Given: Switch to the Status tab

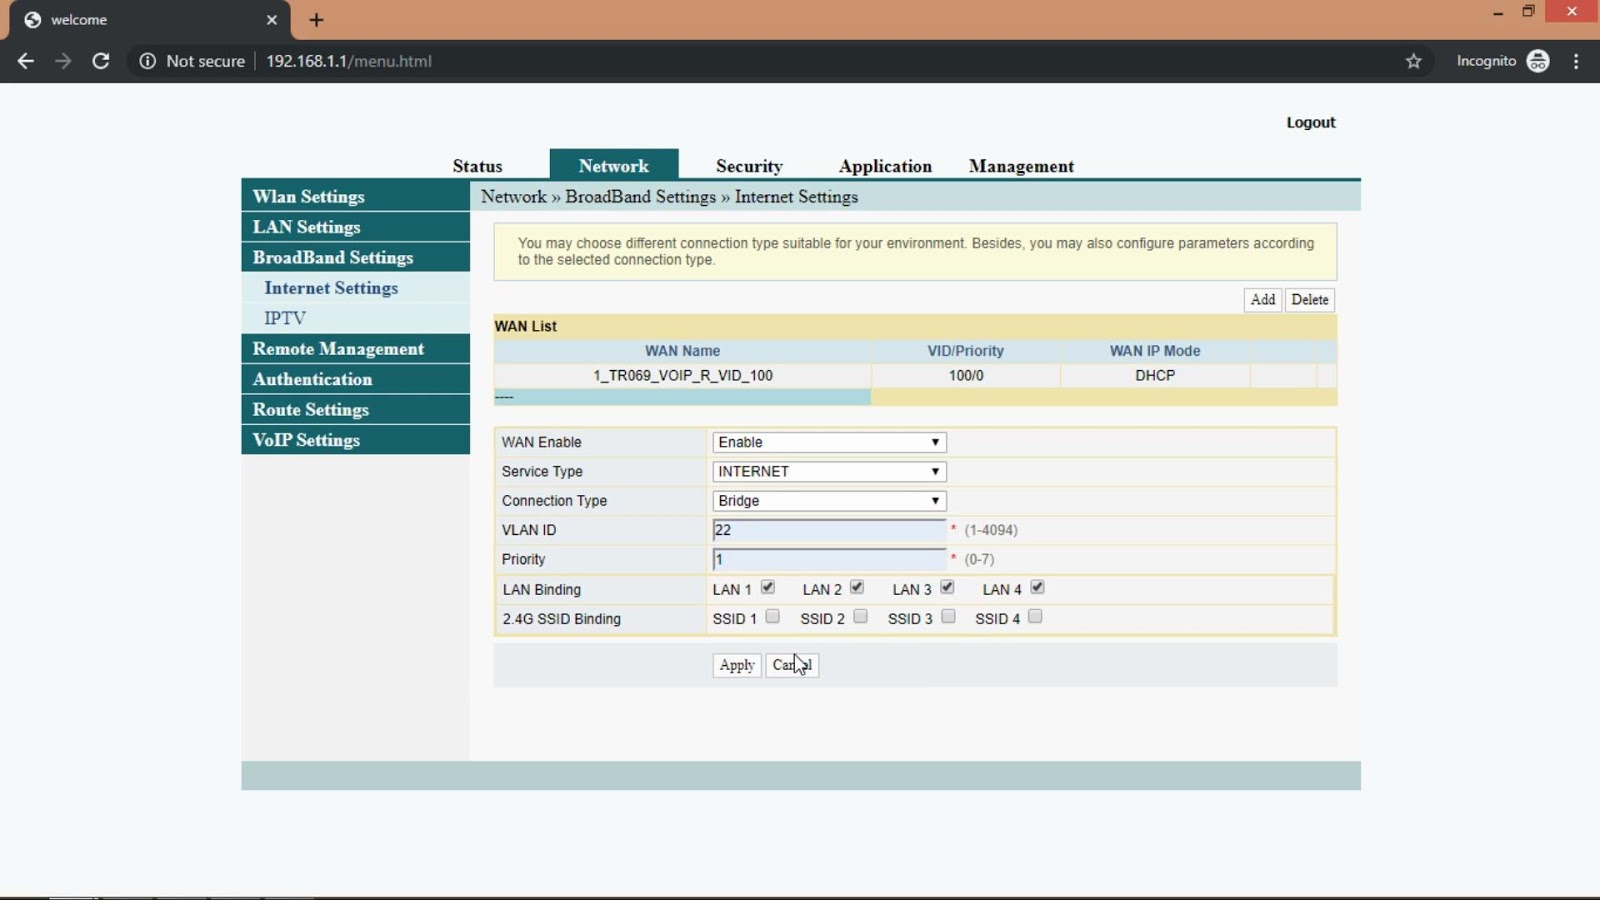Looking at the screenshot, I should 477,166.
